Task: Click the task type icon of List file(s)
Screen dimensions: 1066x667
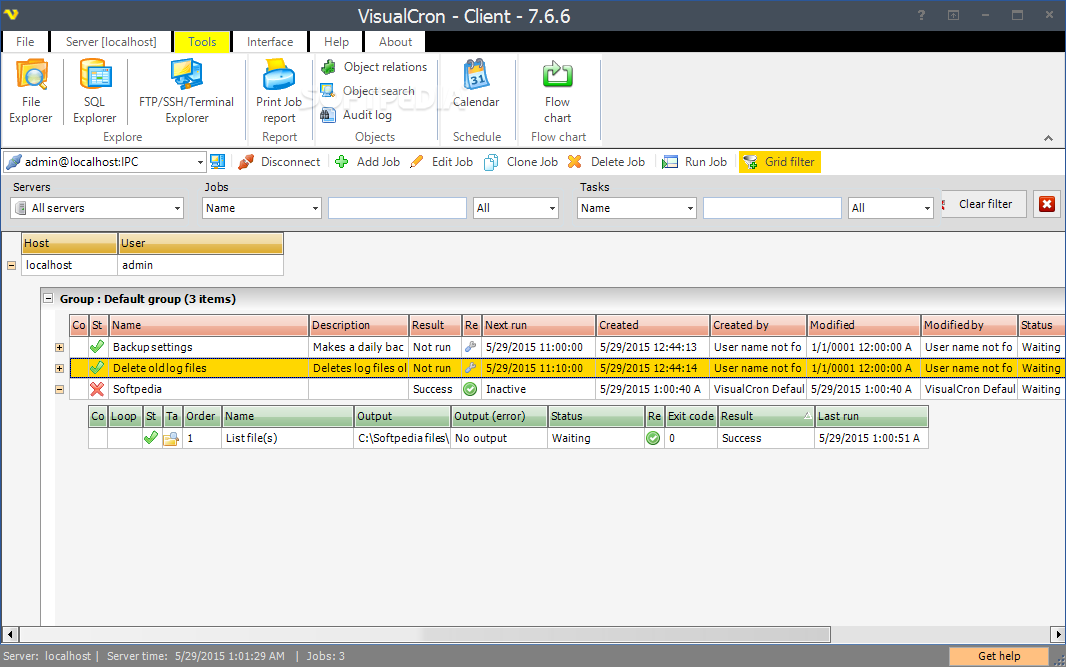Action: tap(171, 439)
